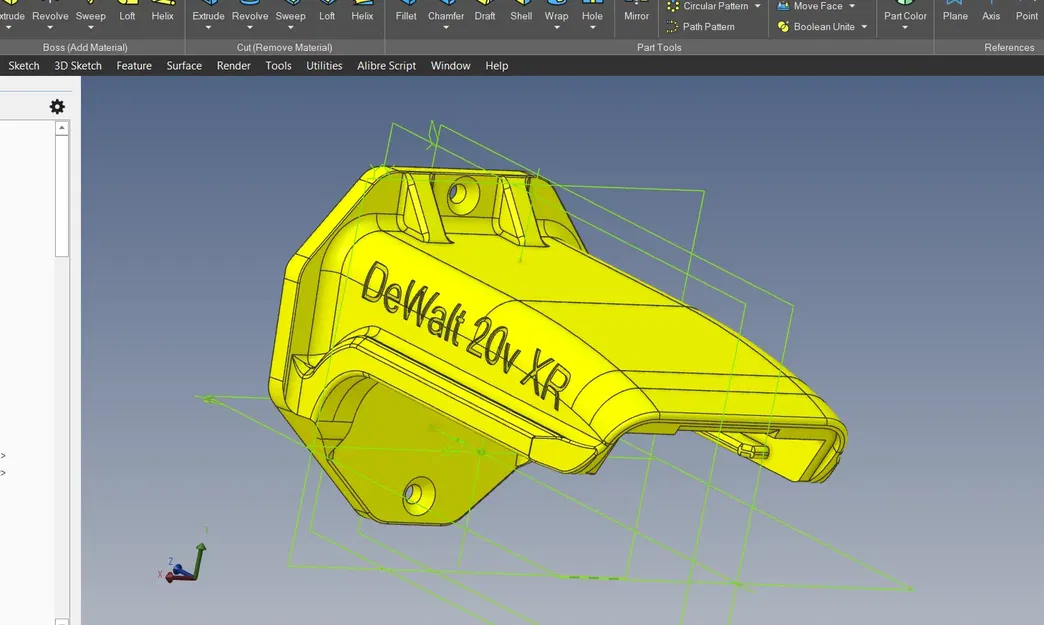
Task: Open the Utilities menu
Action: (x=324, y=66)
